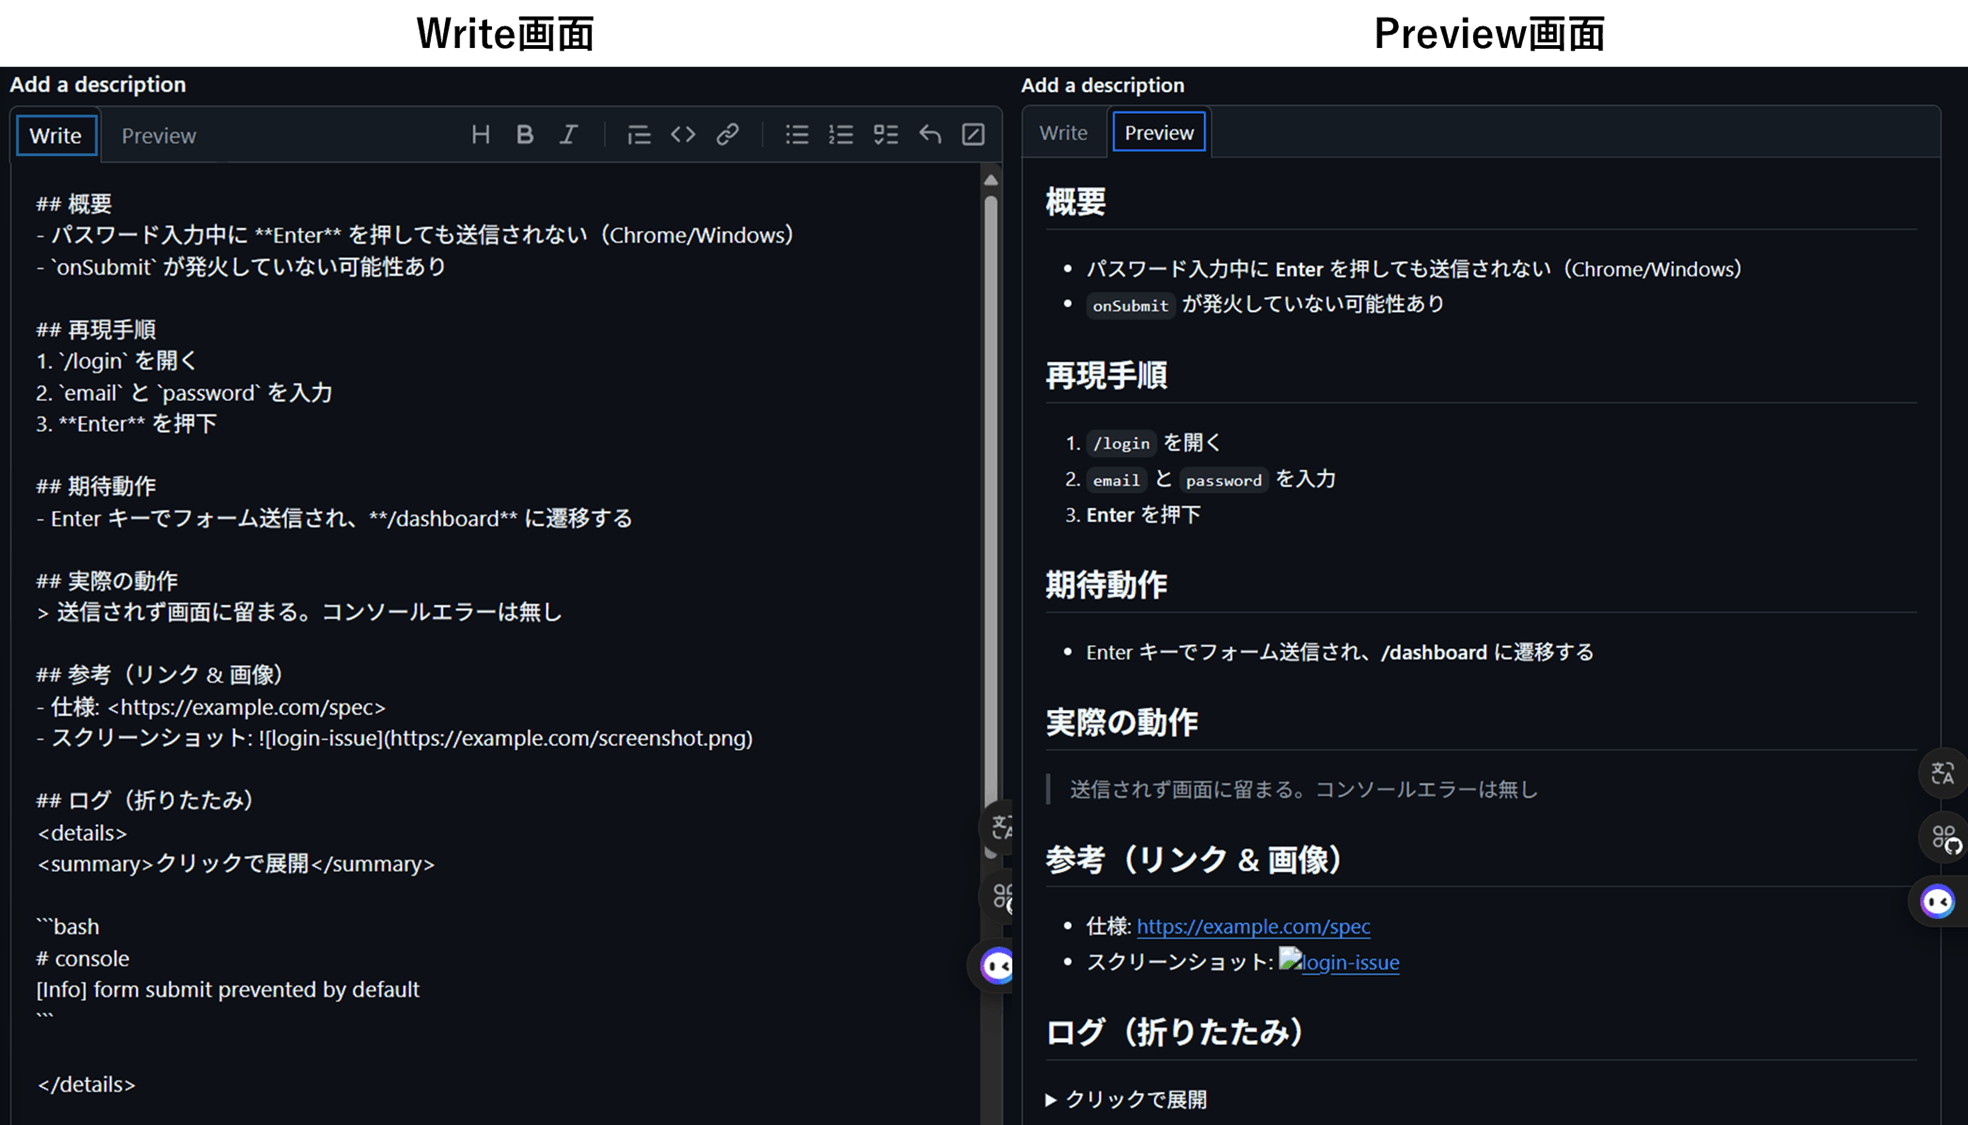The image size is (1968, 1125).
Task: Click the '```bash' line in the editor
Action: 68,927
